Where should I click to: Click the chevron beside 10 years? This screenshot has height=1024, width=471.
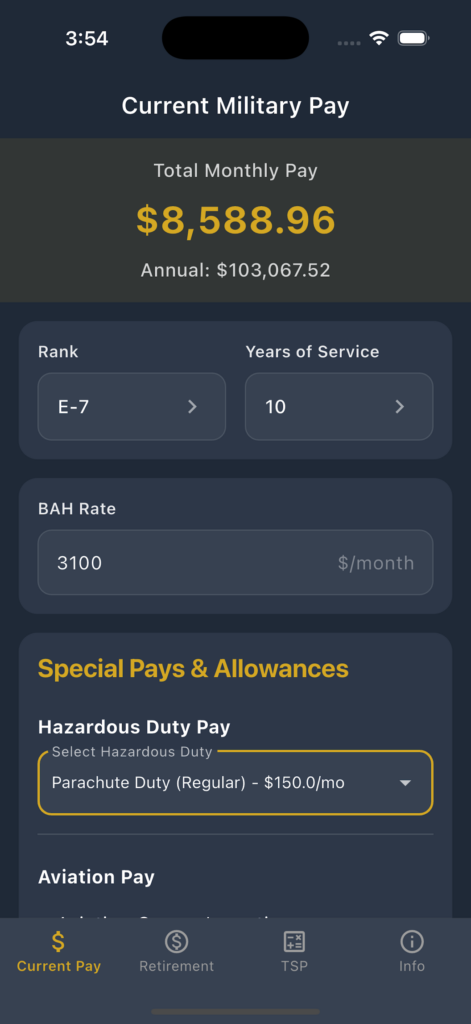tap(400, 407)
